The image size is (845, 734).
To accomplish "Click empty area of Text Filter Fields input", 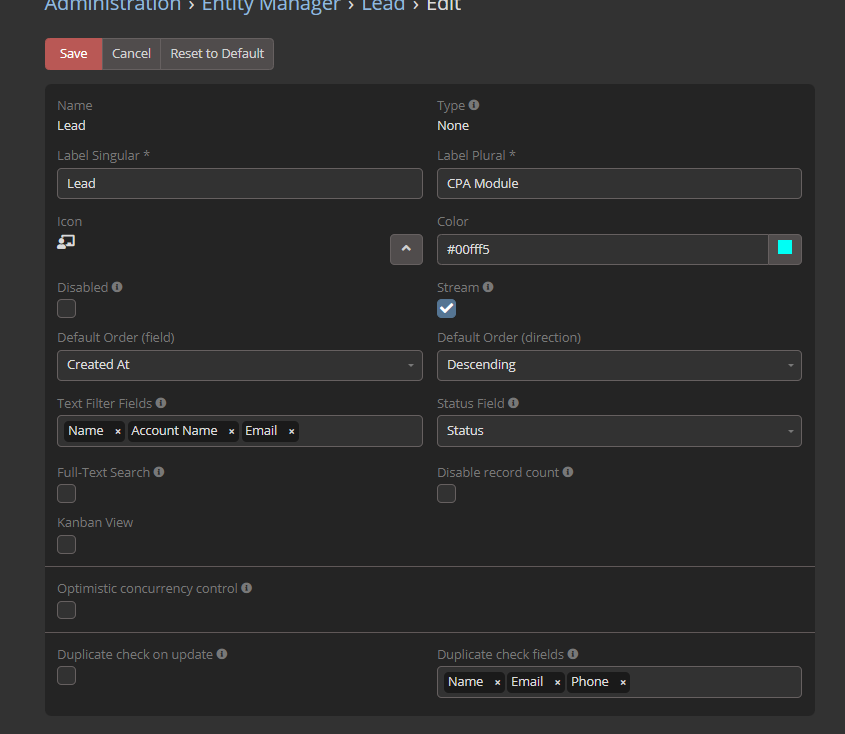I will [x=360, y=431].
